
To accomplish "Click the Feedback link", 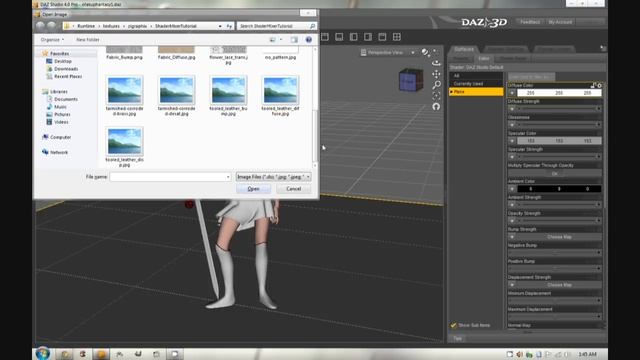I will pos(530,22).
